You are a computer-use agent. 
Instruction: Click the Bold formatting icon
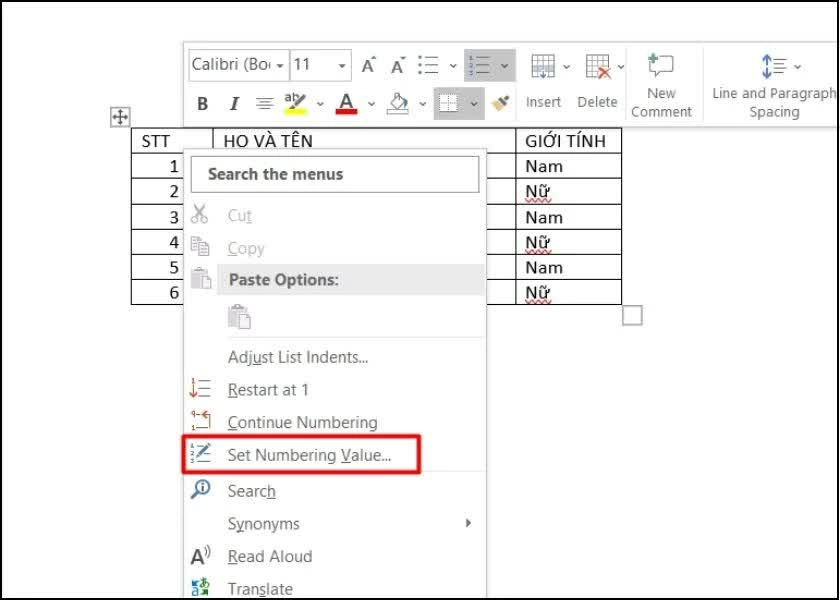tap(202, 103)
